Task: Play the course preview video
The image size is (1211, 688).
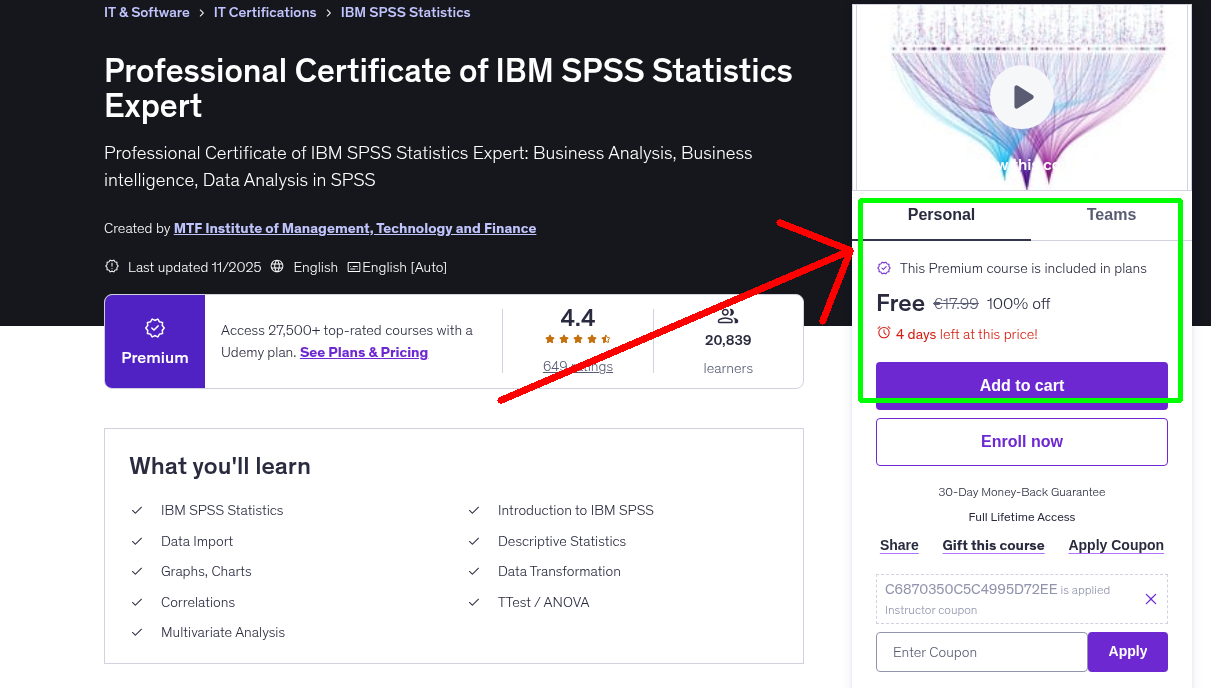Action: coord(1021,96)
